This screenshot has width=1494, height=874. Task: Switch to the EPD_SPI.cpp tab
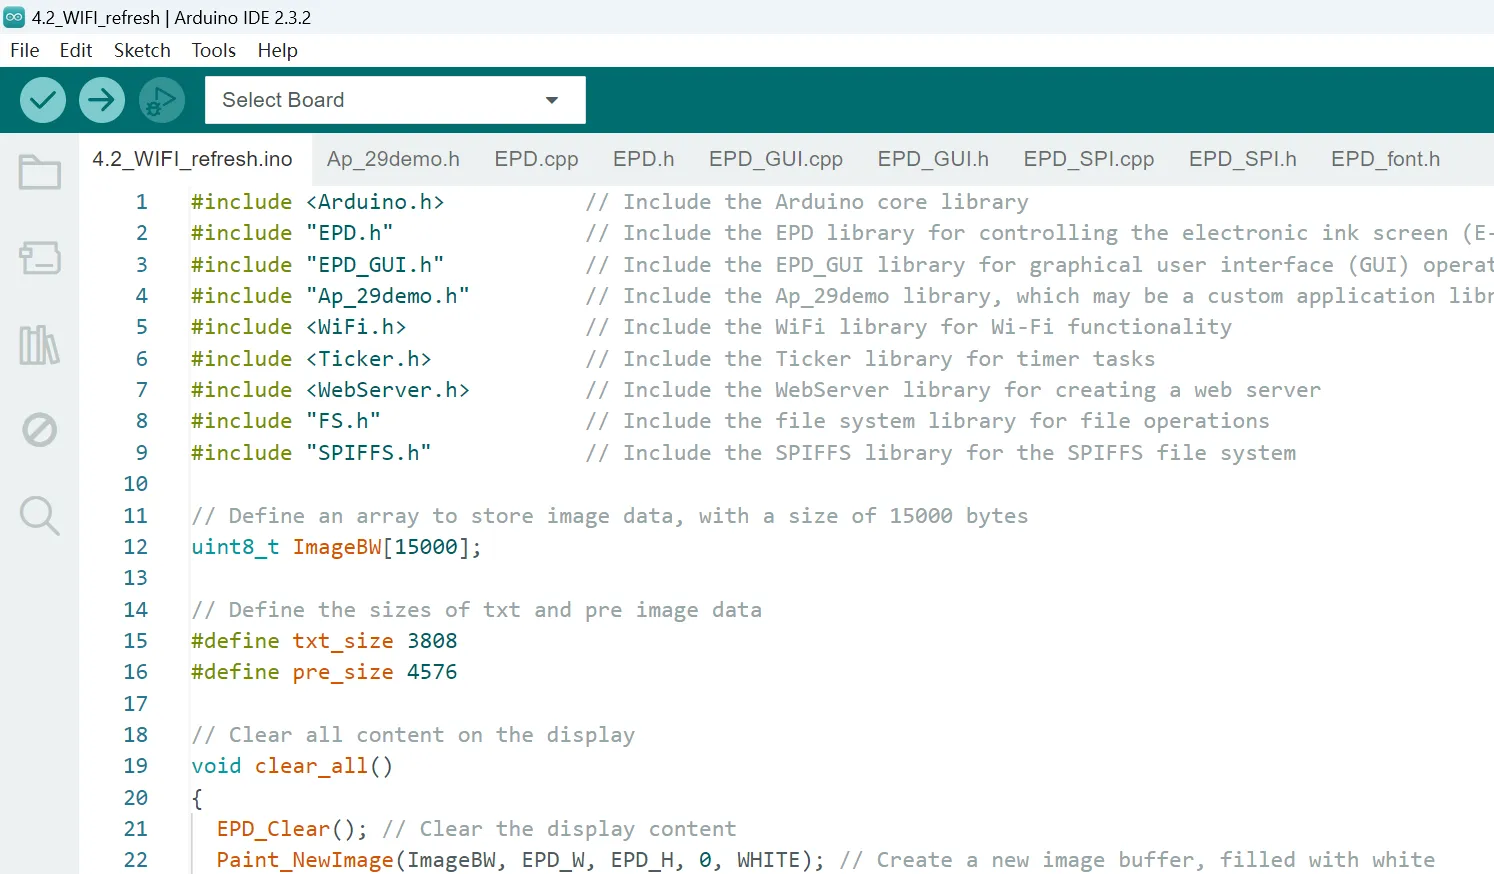pos(1089,159)
